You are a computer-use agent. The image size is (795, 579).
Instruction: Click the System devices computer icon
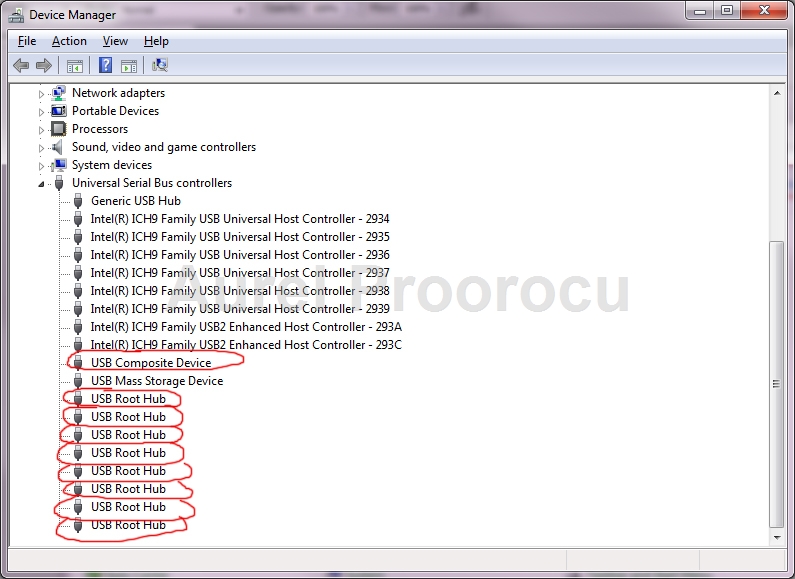(59, 165)
